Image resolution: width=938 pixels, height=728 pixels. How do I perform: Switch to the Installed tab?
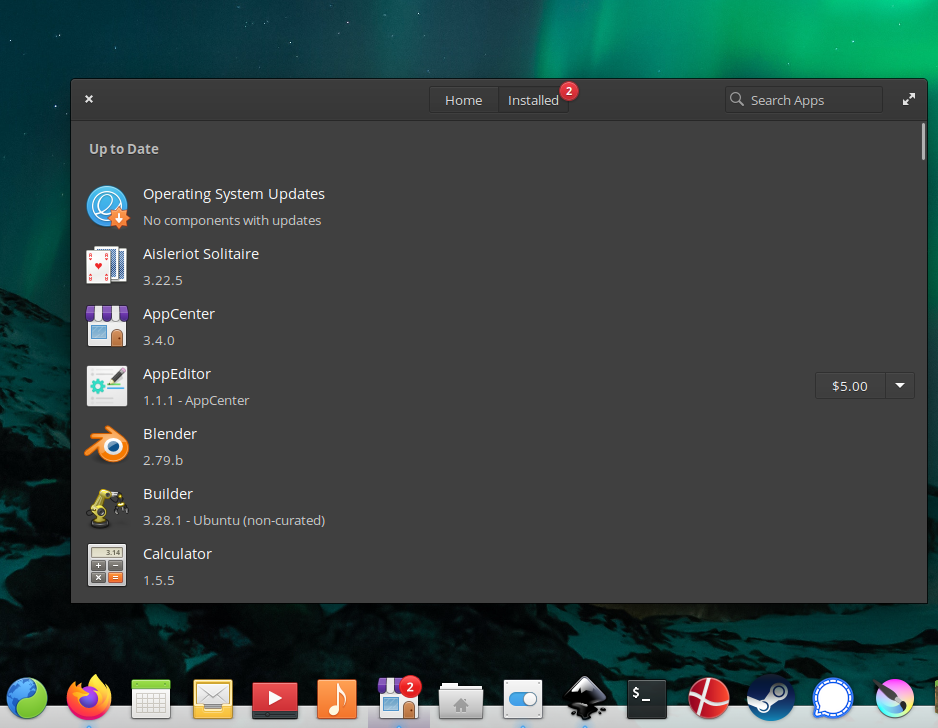pos(533,100)
